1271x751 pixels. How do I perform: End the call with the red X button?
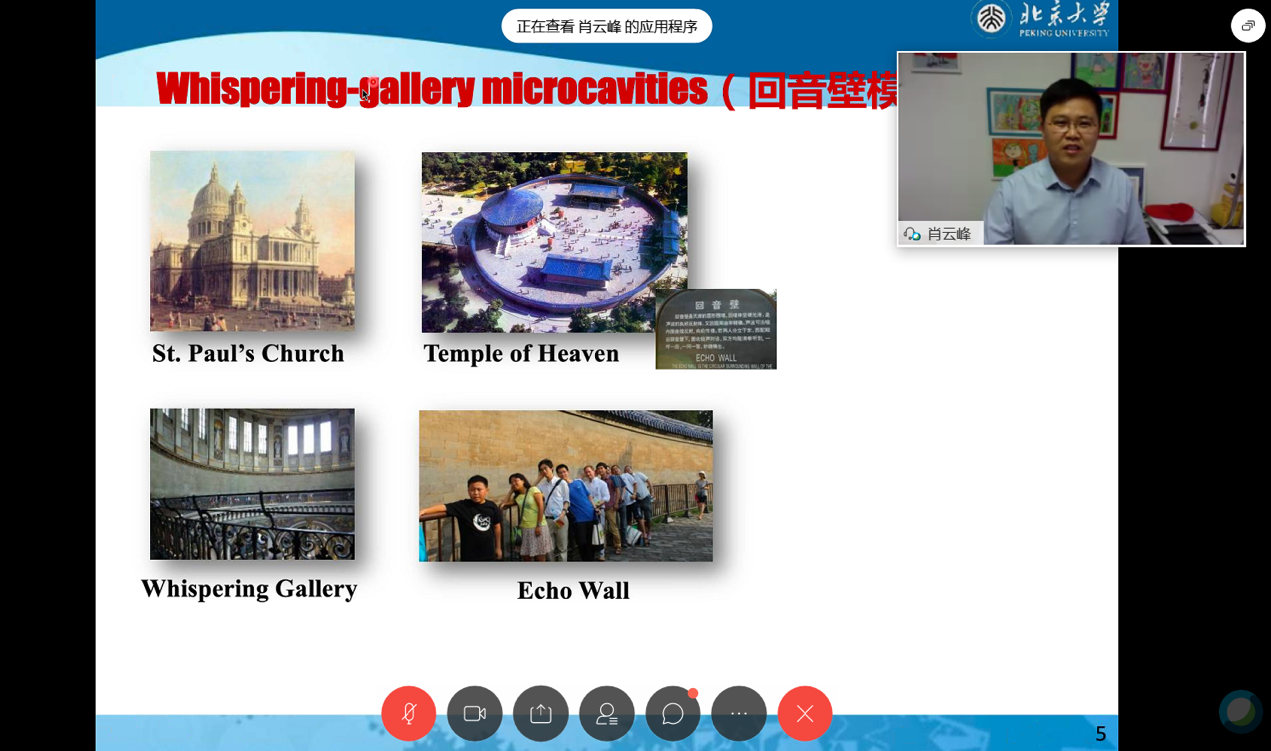(x=804, y=713)
